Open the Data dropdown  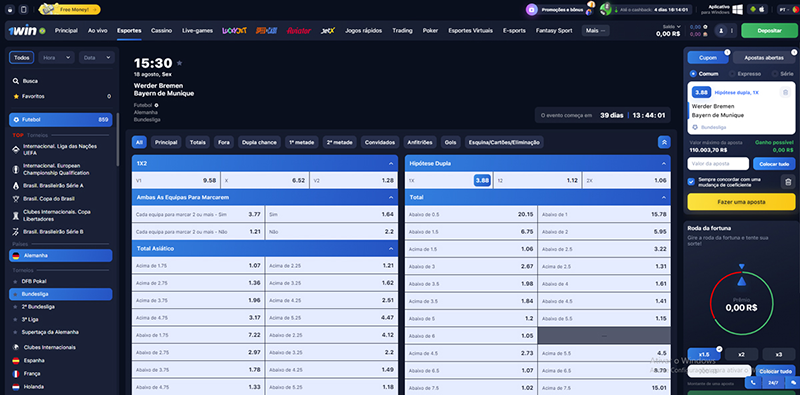click(x=96, y=58)
